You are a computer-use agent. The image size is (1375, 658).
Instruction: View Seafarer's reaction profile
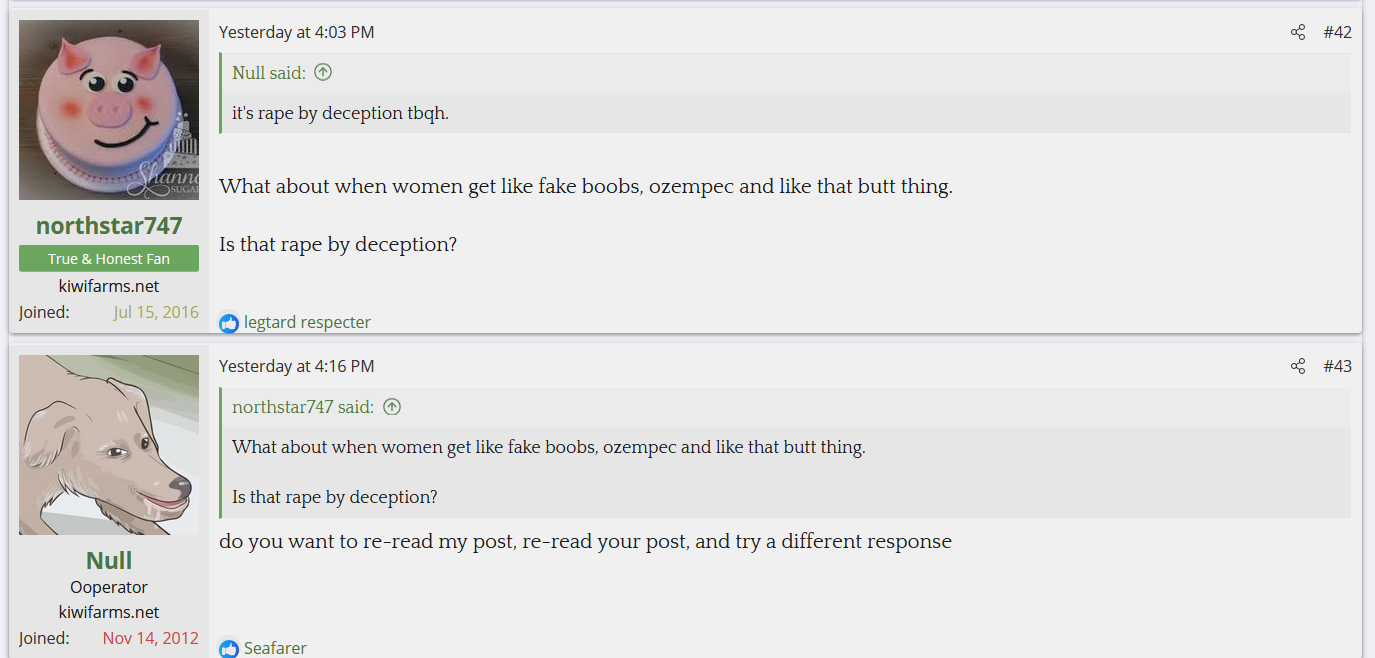point(275,648)
